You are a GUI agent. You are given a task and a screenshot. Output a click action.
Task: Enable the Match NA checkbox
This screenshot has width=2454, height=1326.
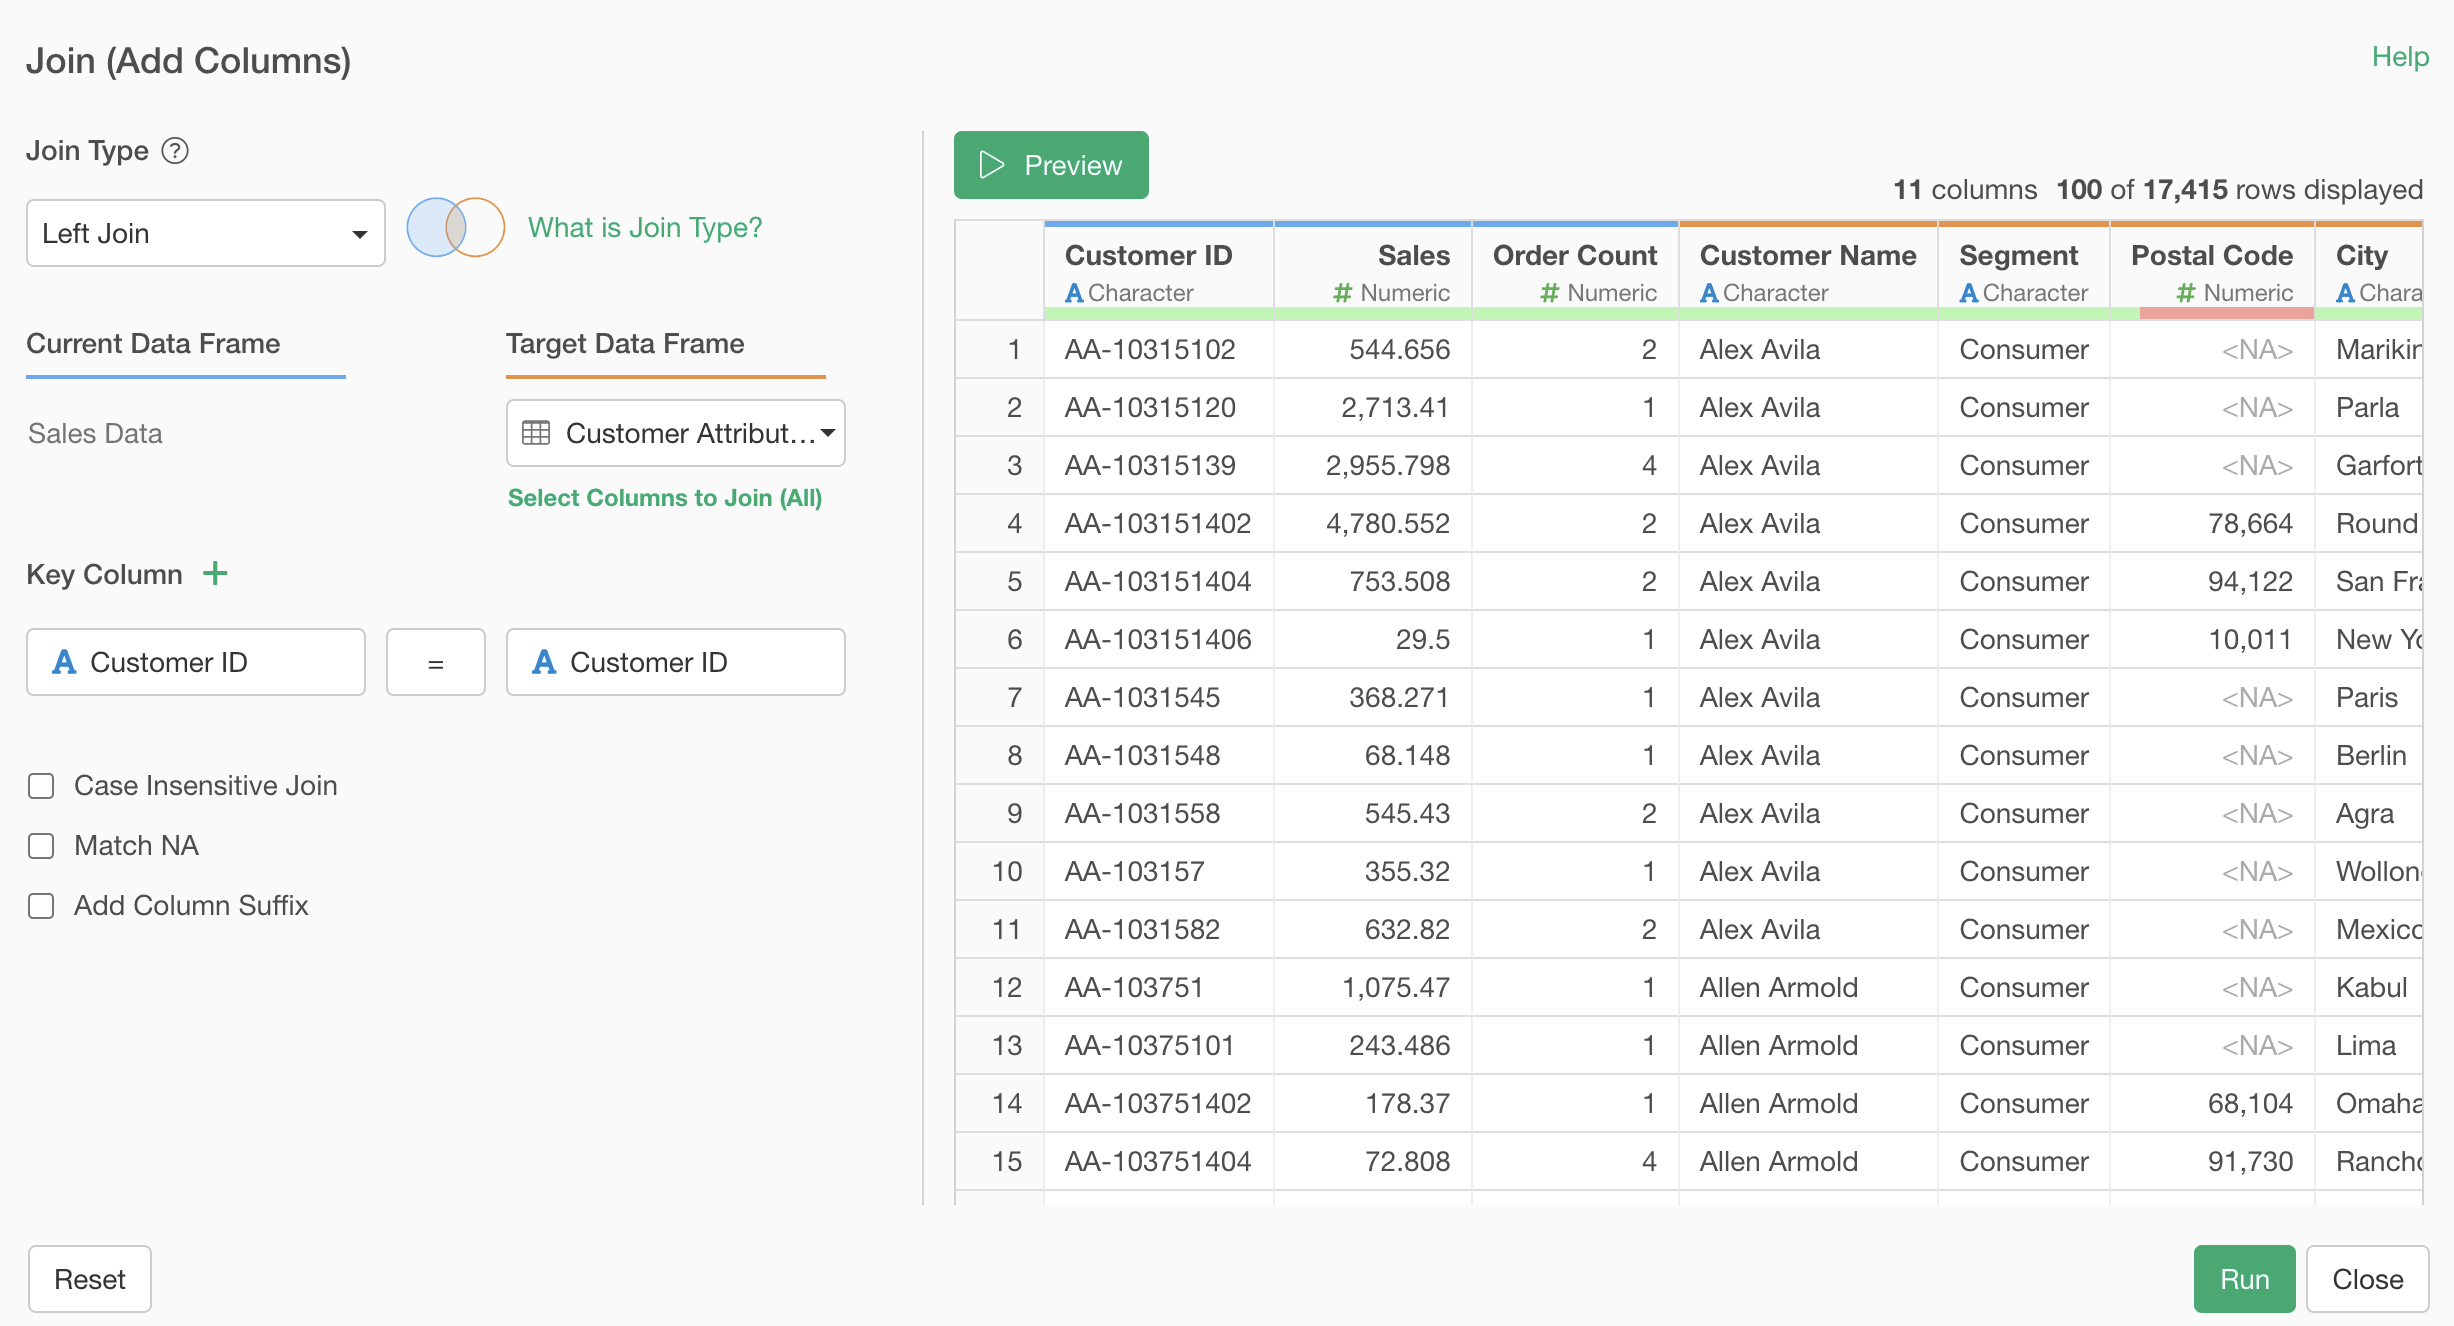point(41,845)
